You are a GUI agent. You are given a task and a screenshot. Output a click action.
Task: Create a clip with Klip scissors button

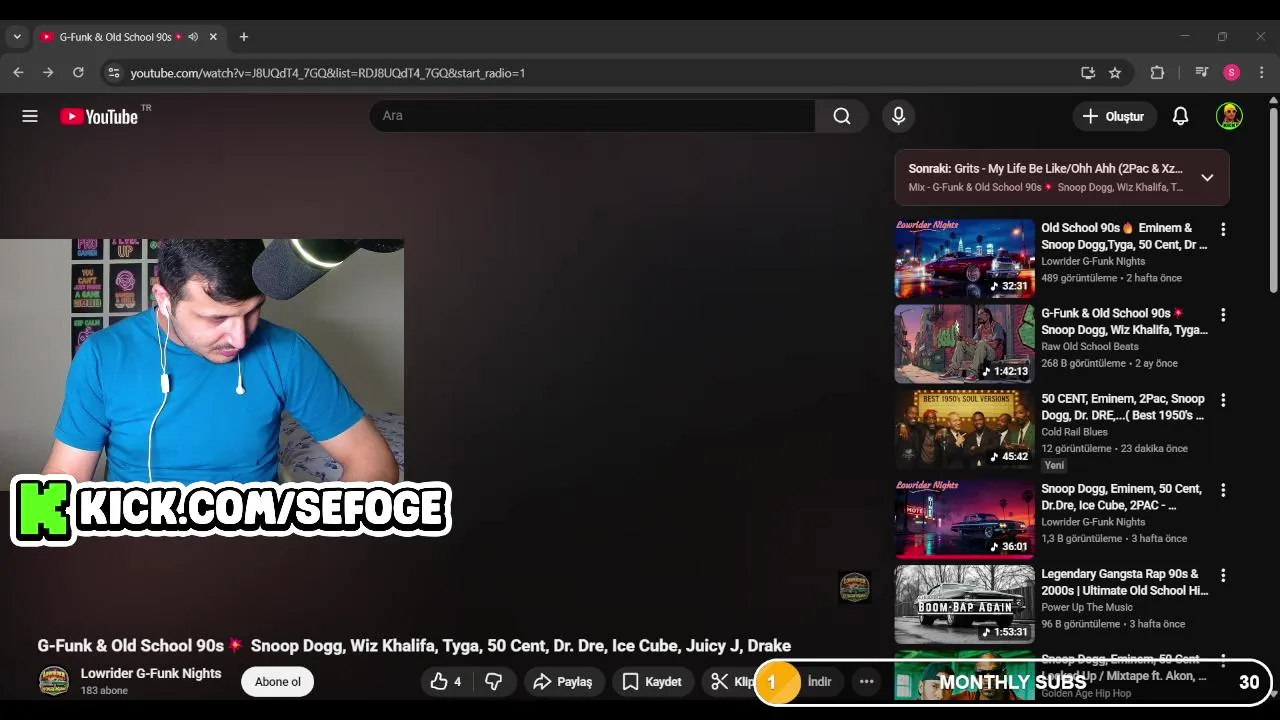tap(730, 682)
